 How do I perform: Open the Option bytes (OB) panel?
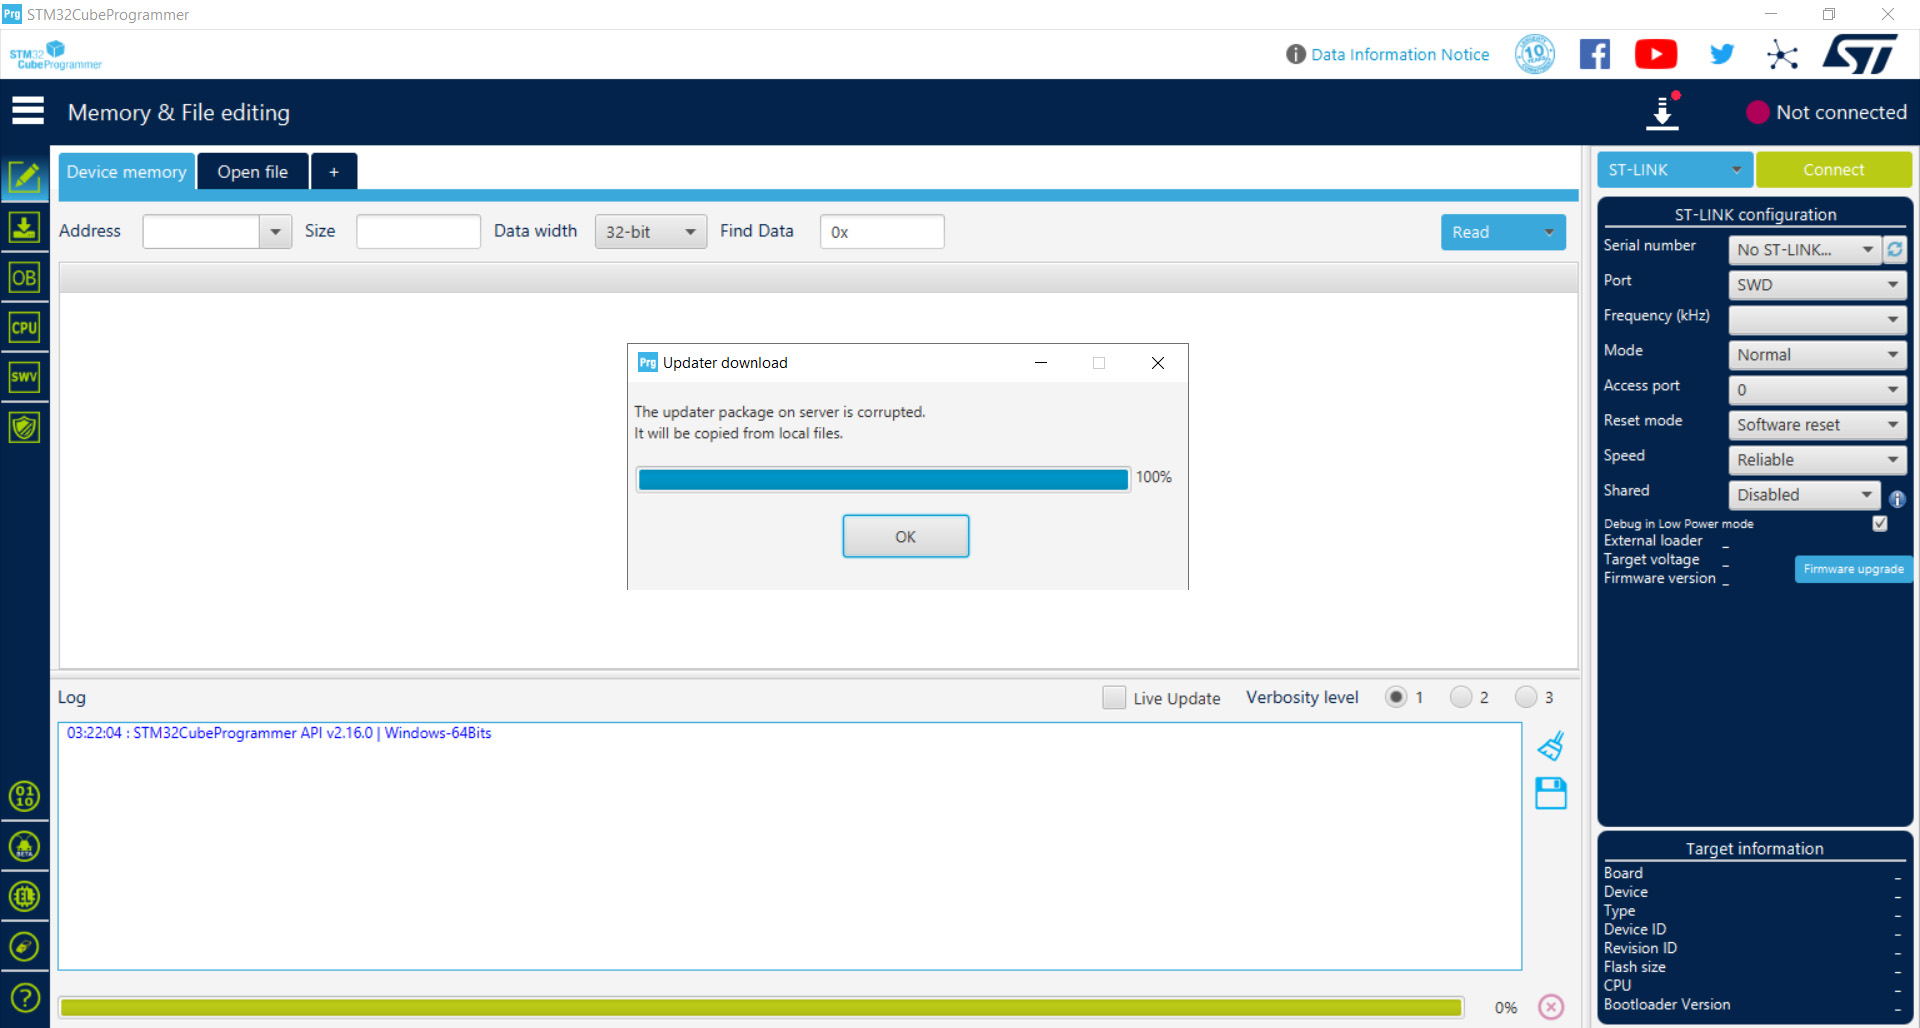25,278
